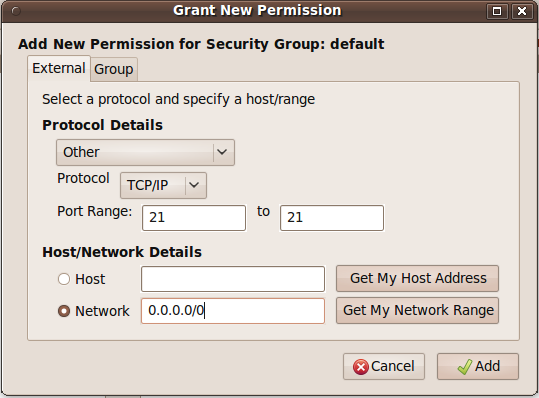Focus the Network field containing 0.0.0.0/0
This screenshot has width=539, height=398.
point(233,311)
